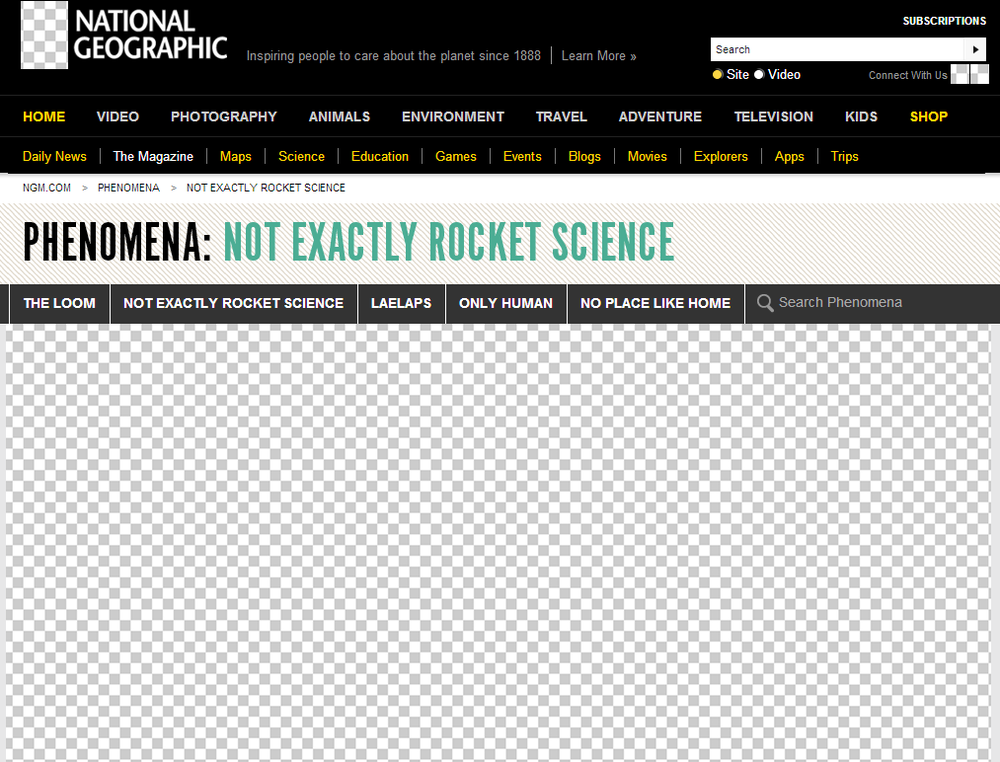This screenshot has width=1000, height=762.
Task: Click Not Exactly Rocket Science breadcrumb
Action: click(265, 187)
